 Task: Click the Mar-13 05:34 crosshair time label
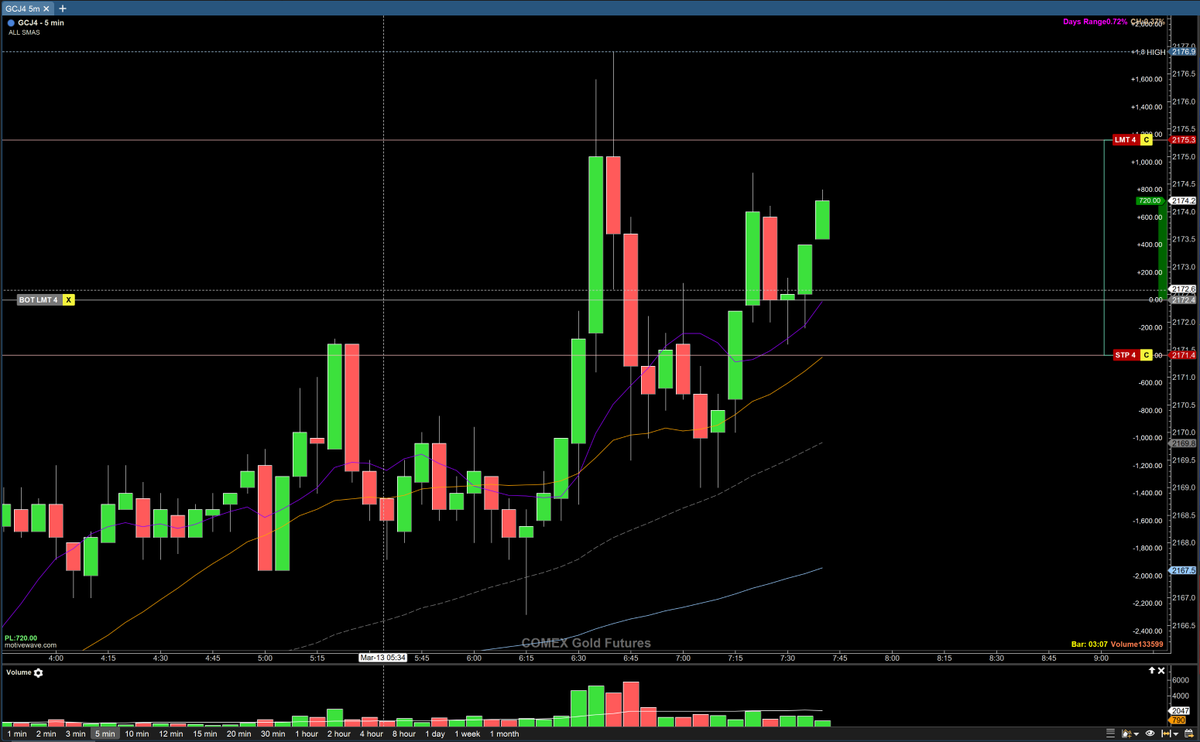click(x=384, y=658)
